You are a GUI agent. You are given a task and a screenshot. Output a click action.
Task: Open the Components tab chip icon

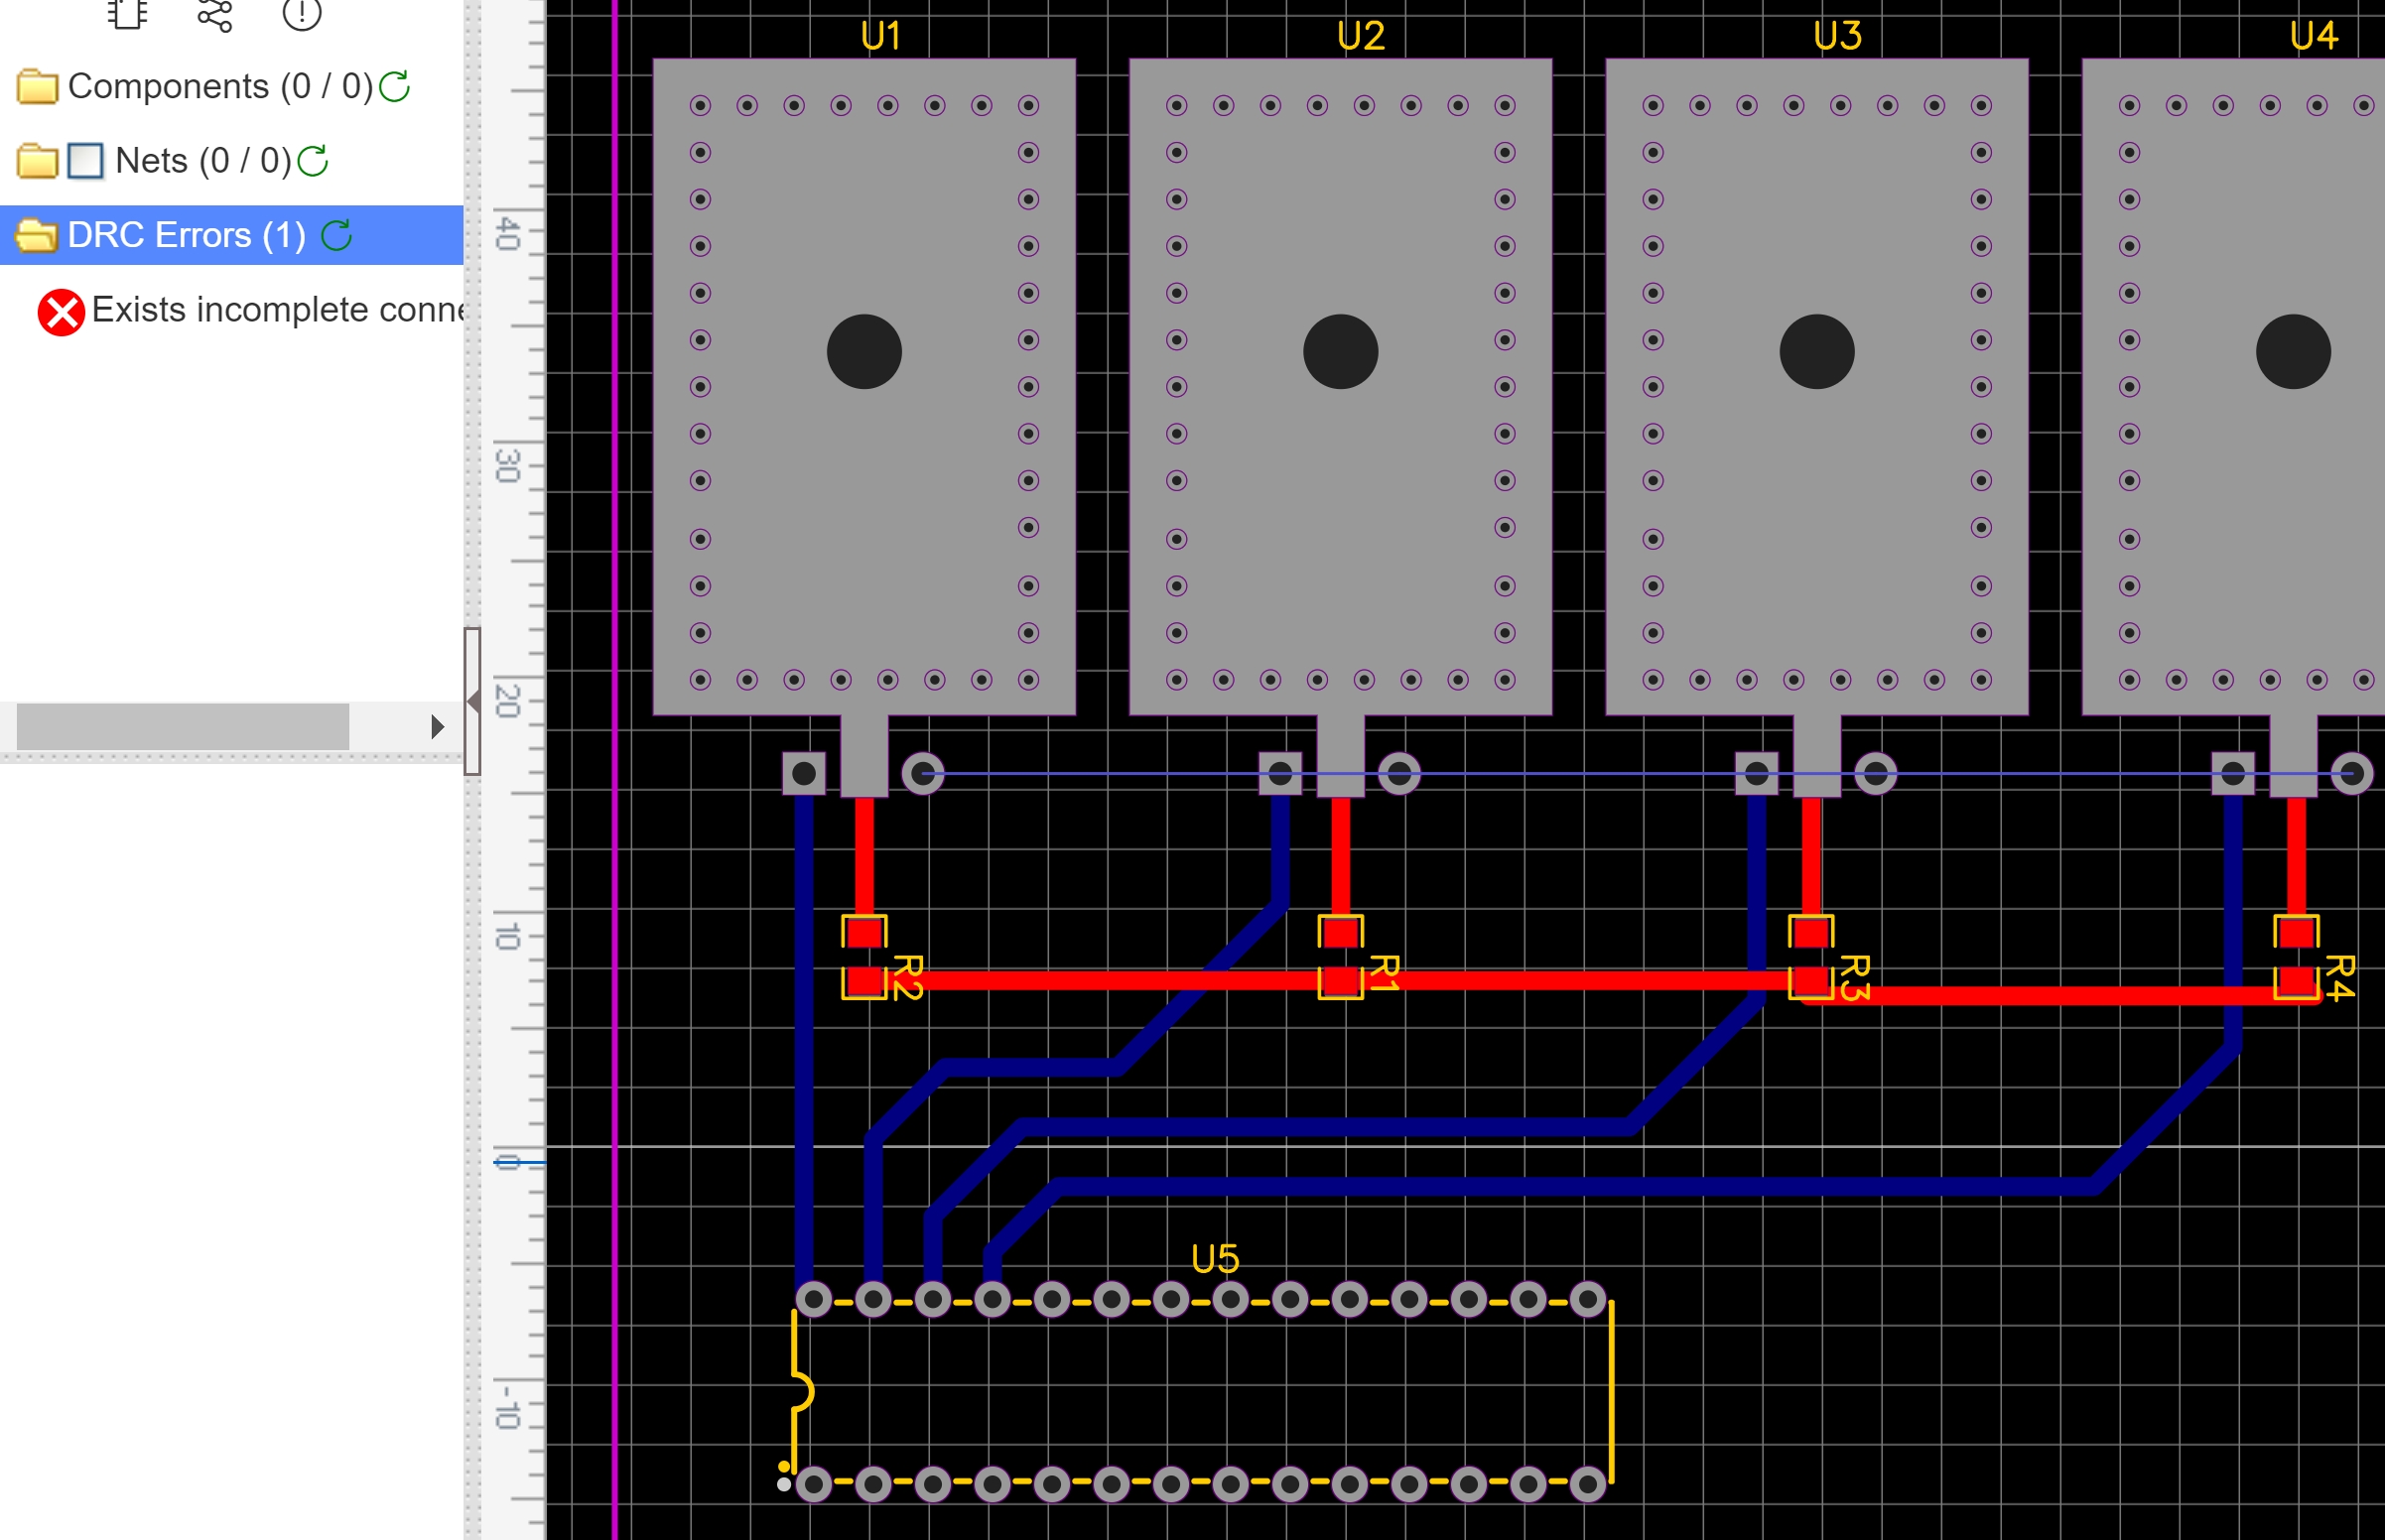click(127, 14)
